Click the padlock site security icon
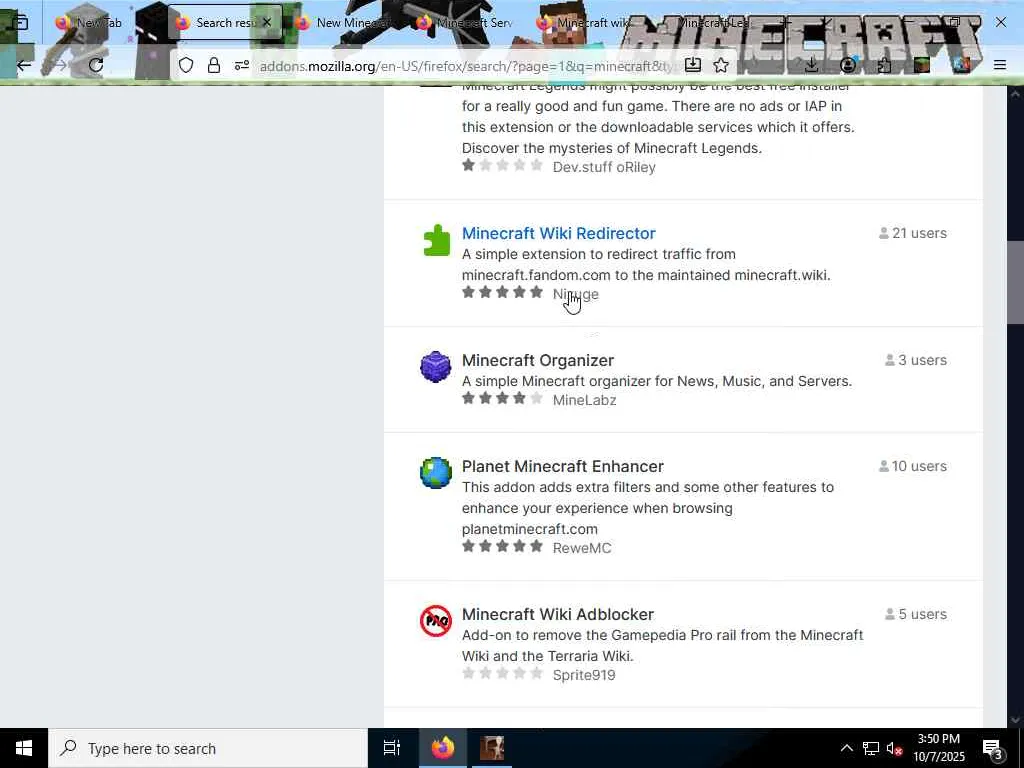 point(214,65)
